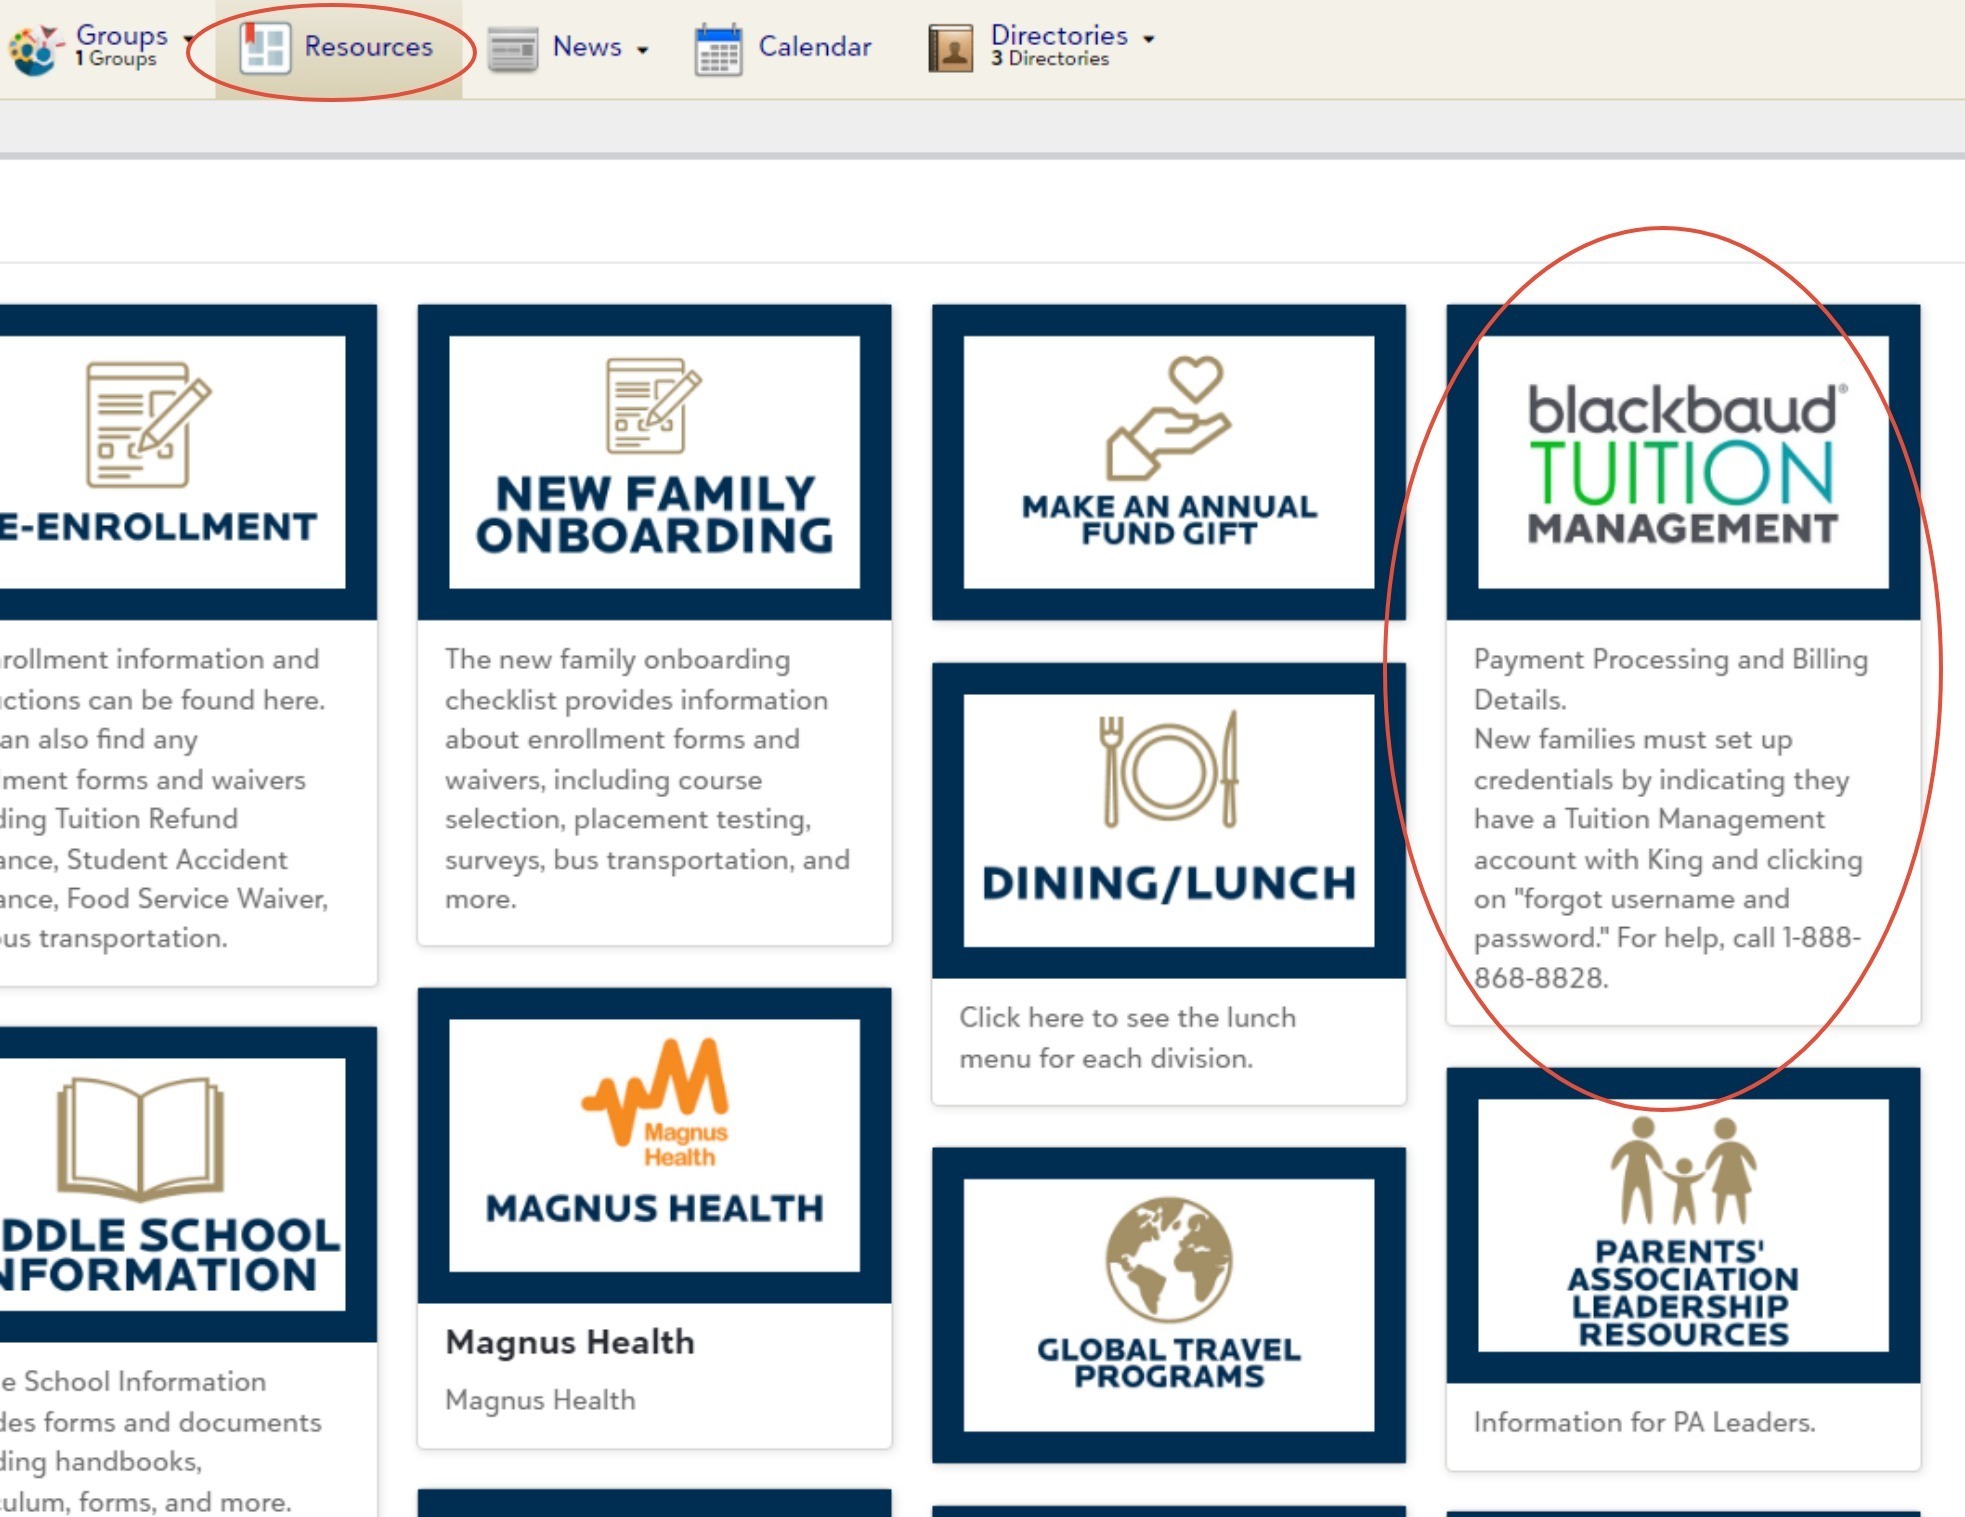Click 'School Information' description under Middle School tile
Viewport: 1965px width, 1517px height.
(x=145, y=1381)
